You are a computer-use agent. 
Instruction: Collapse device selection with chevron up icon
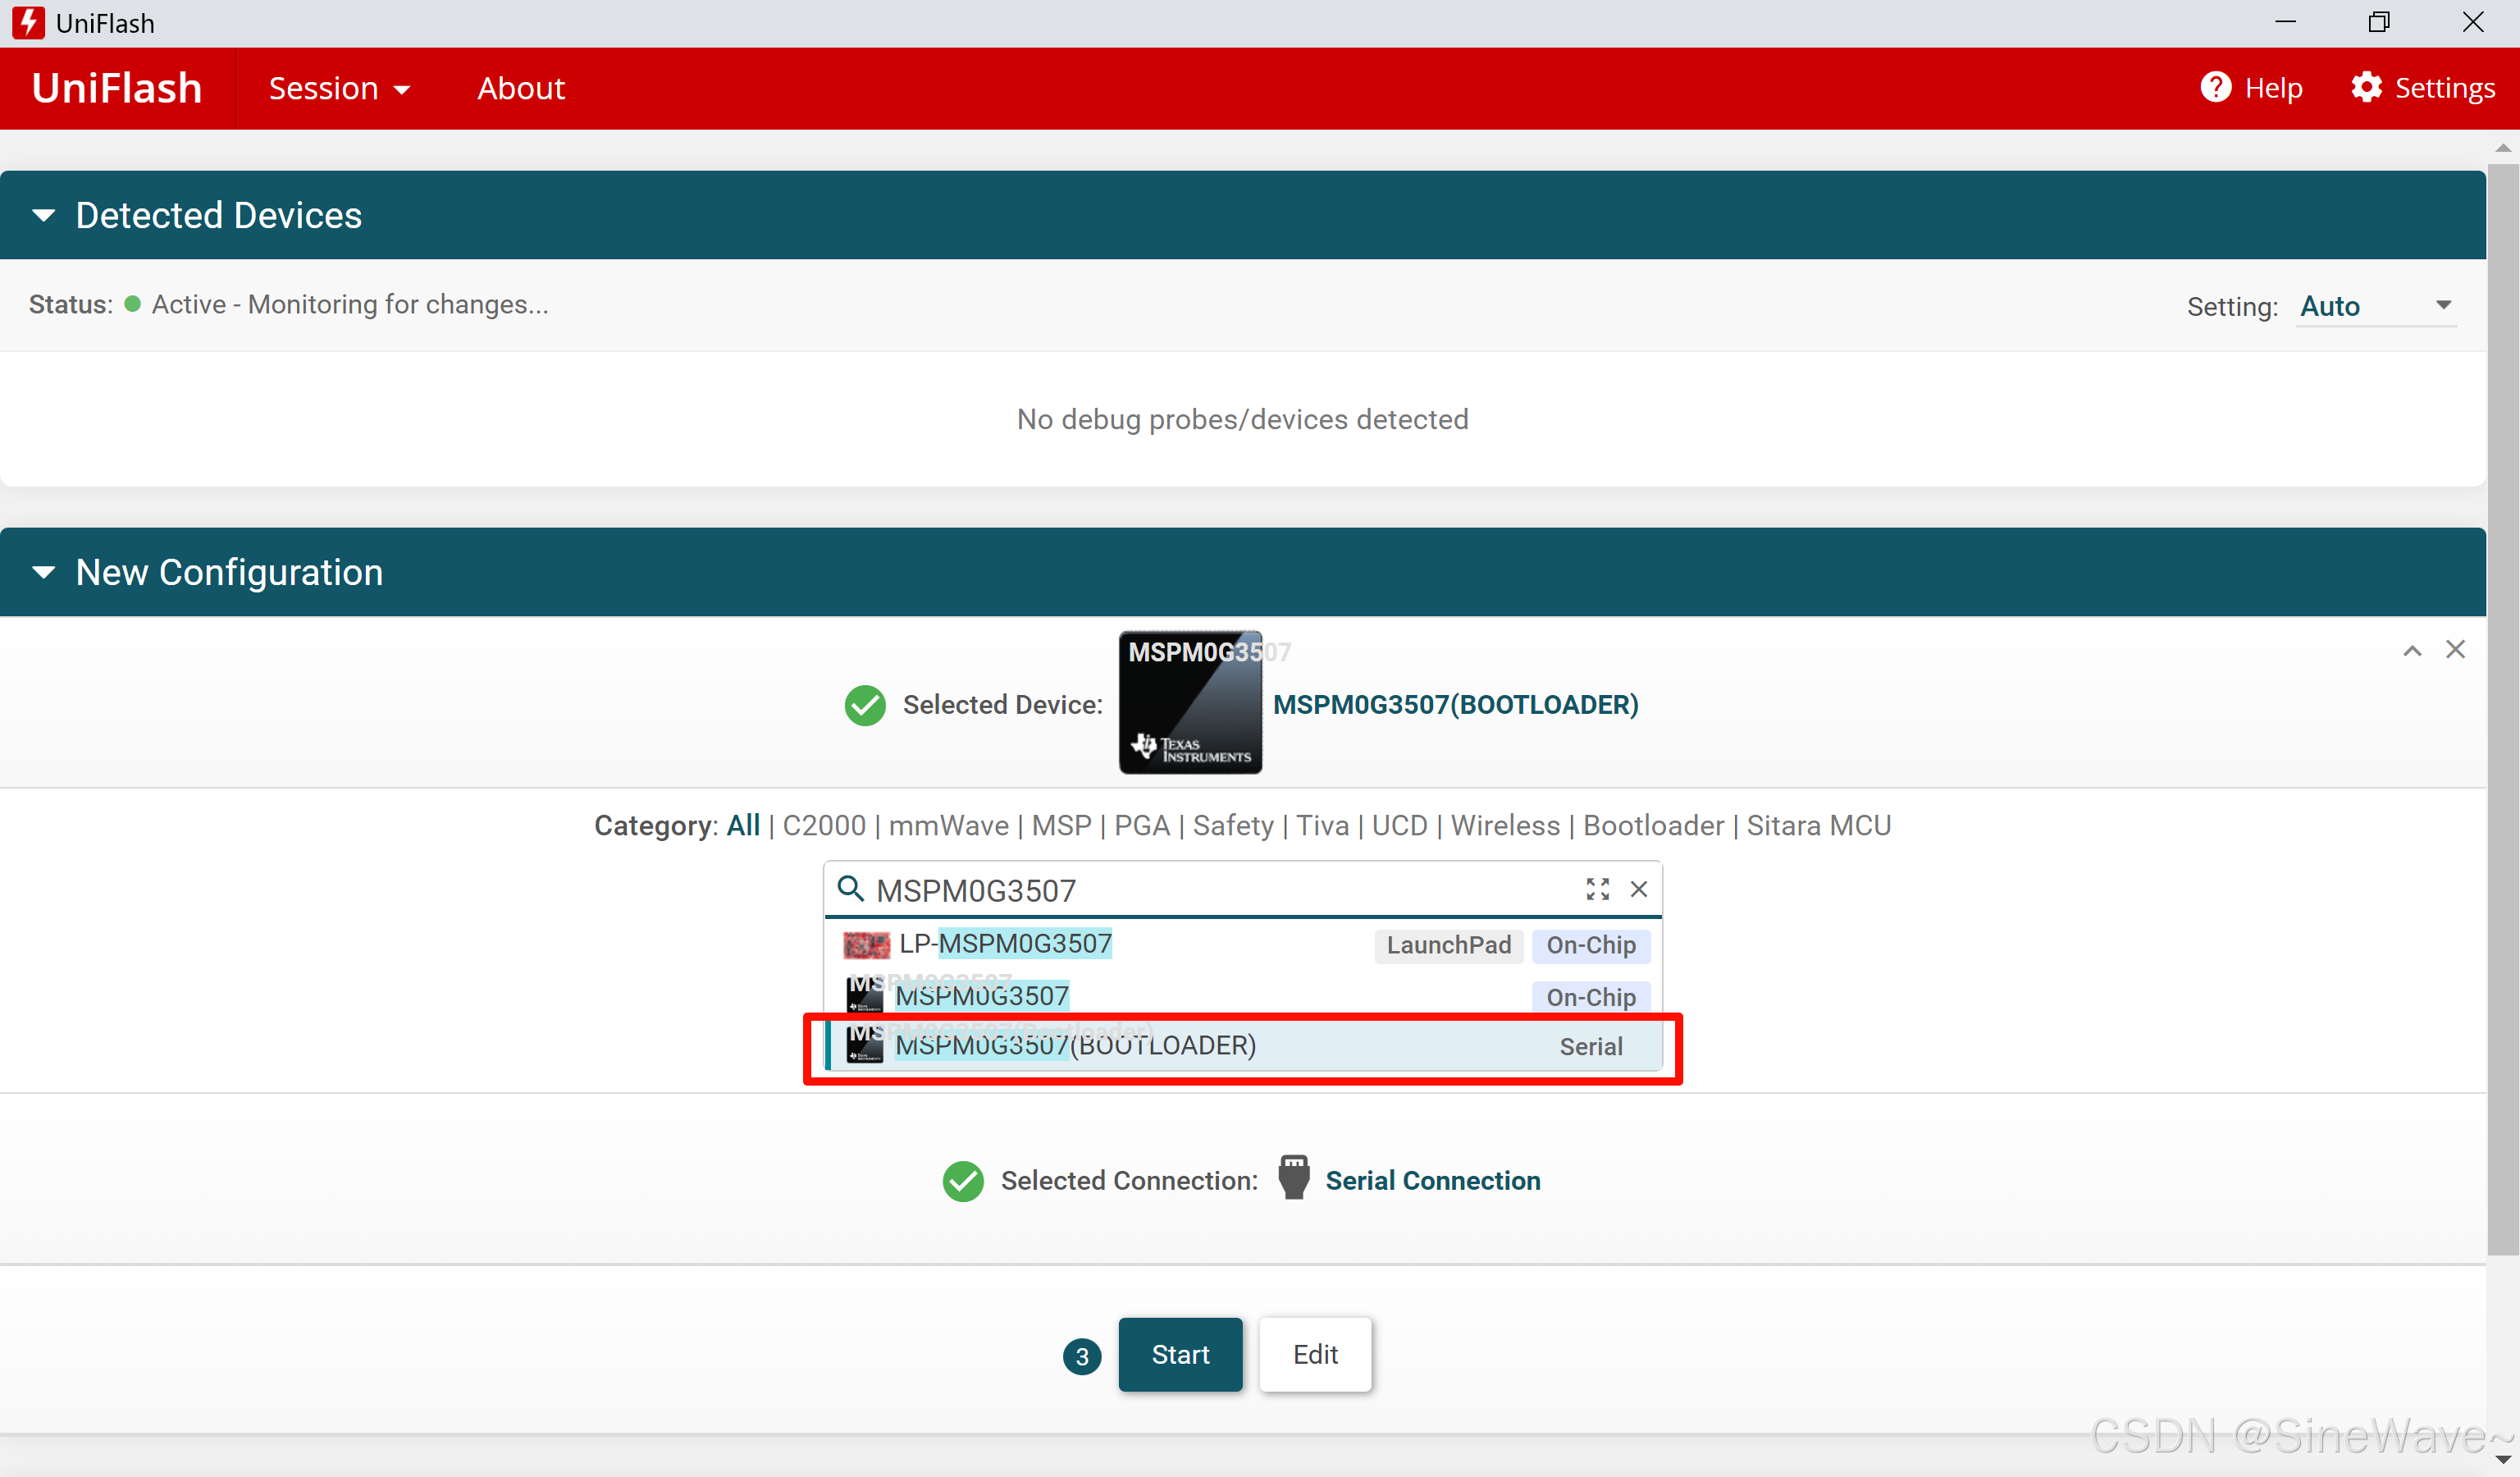pyautogui.click(x=2412, y=650)
